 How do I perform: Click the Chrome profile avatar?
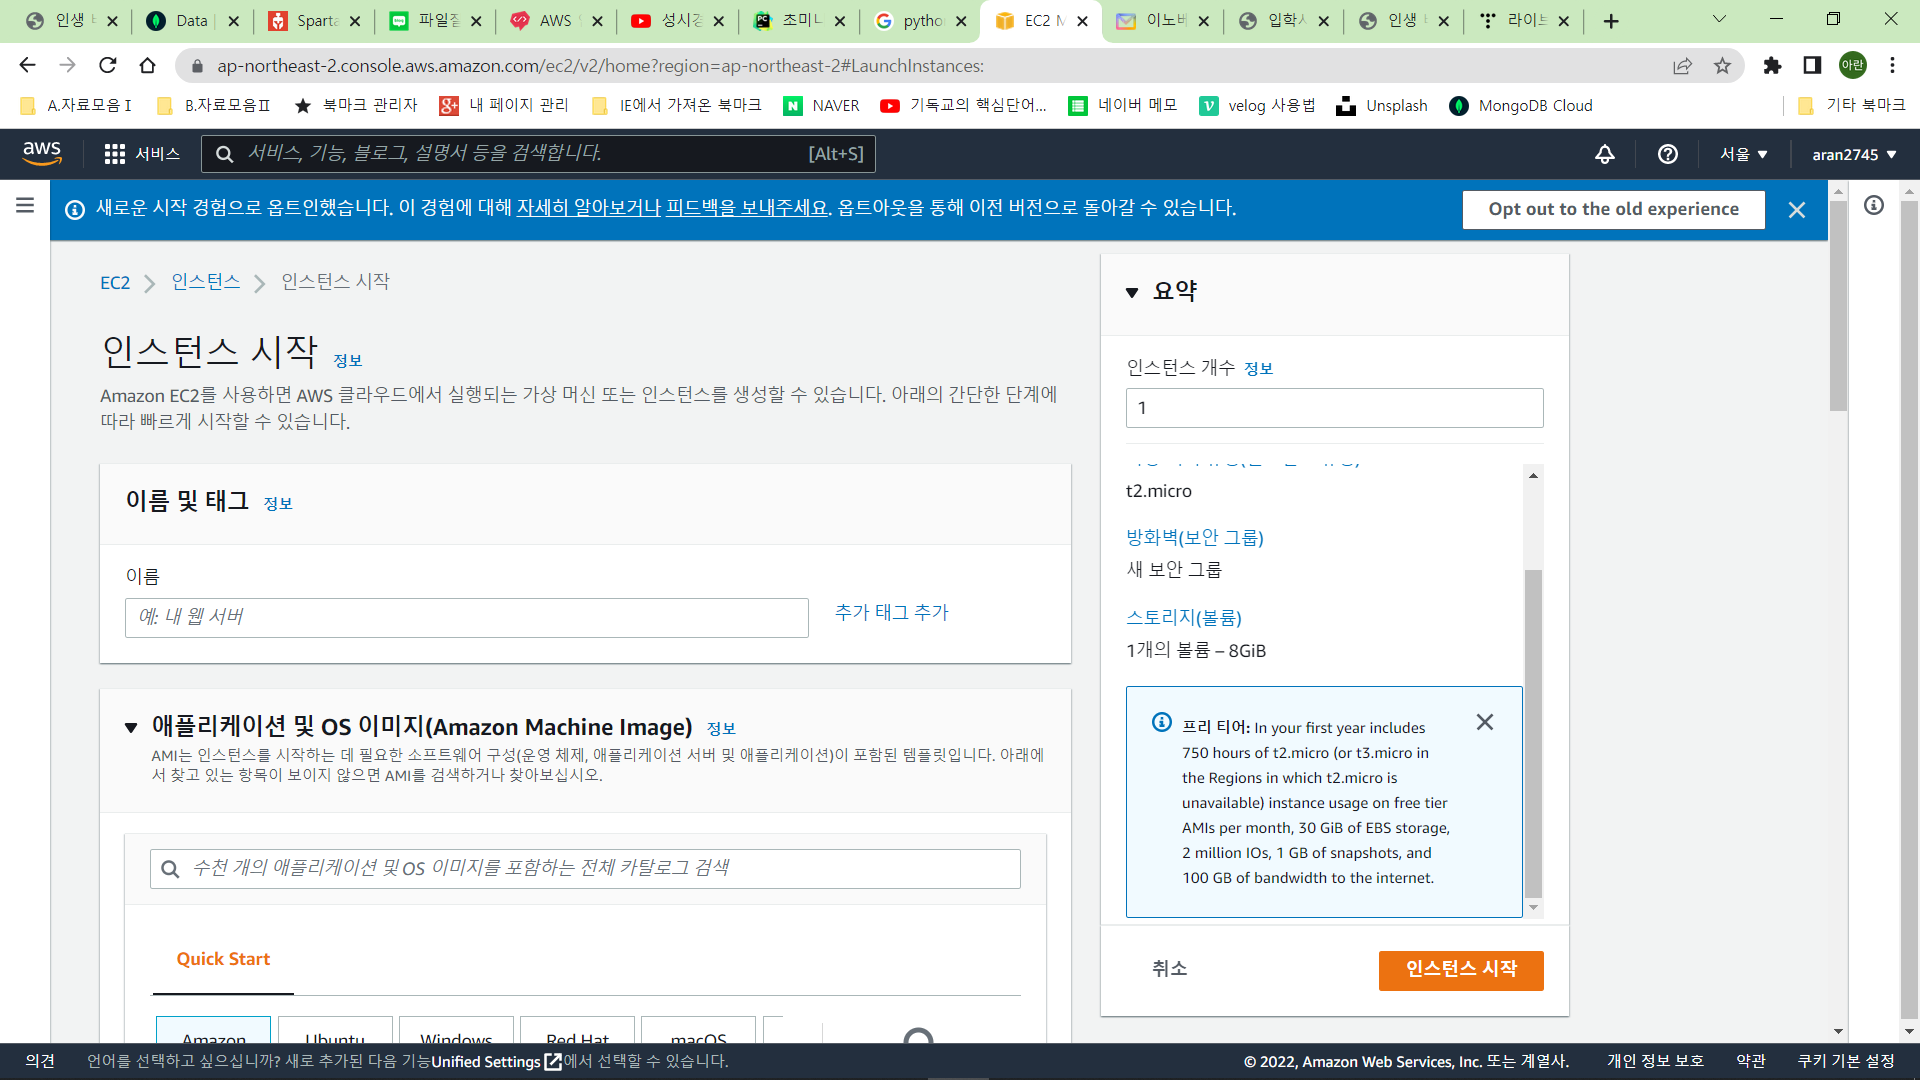pyautogui.click(x=1853, y=65)
